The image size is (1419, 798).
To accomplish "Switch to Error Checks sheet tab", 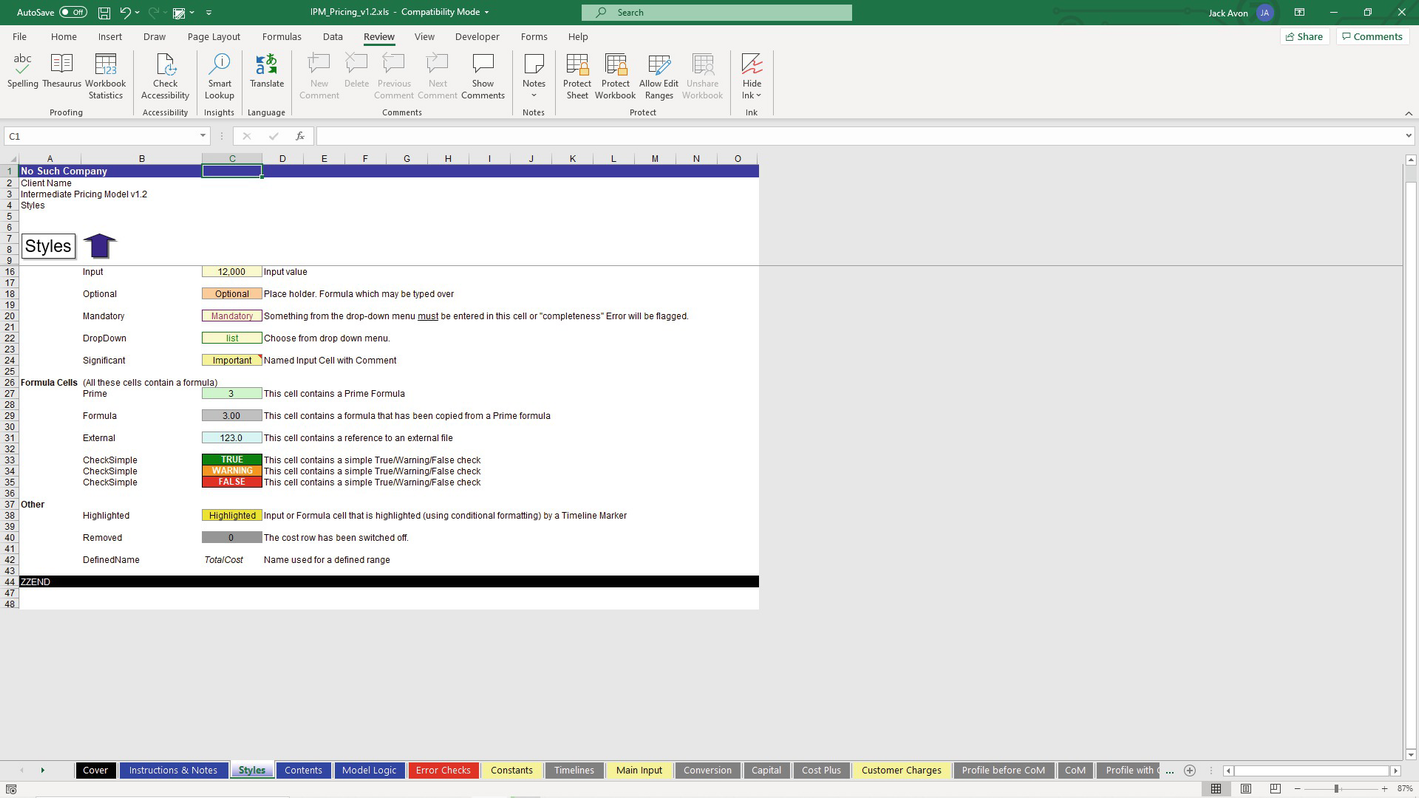I will pos(443,770).
